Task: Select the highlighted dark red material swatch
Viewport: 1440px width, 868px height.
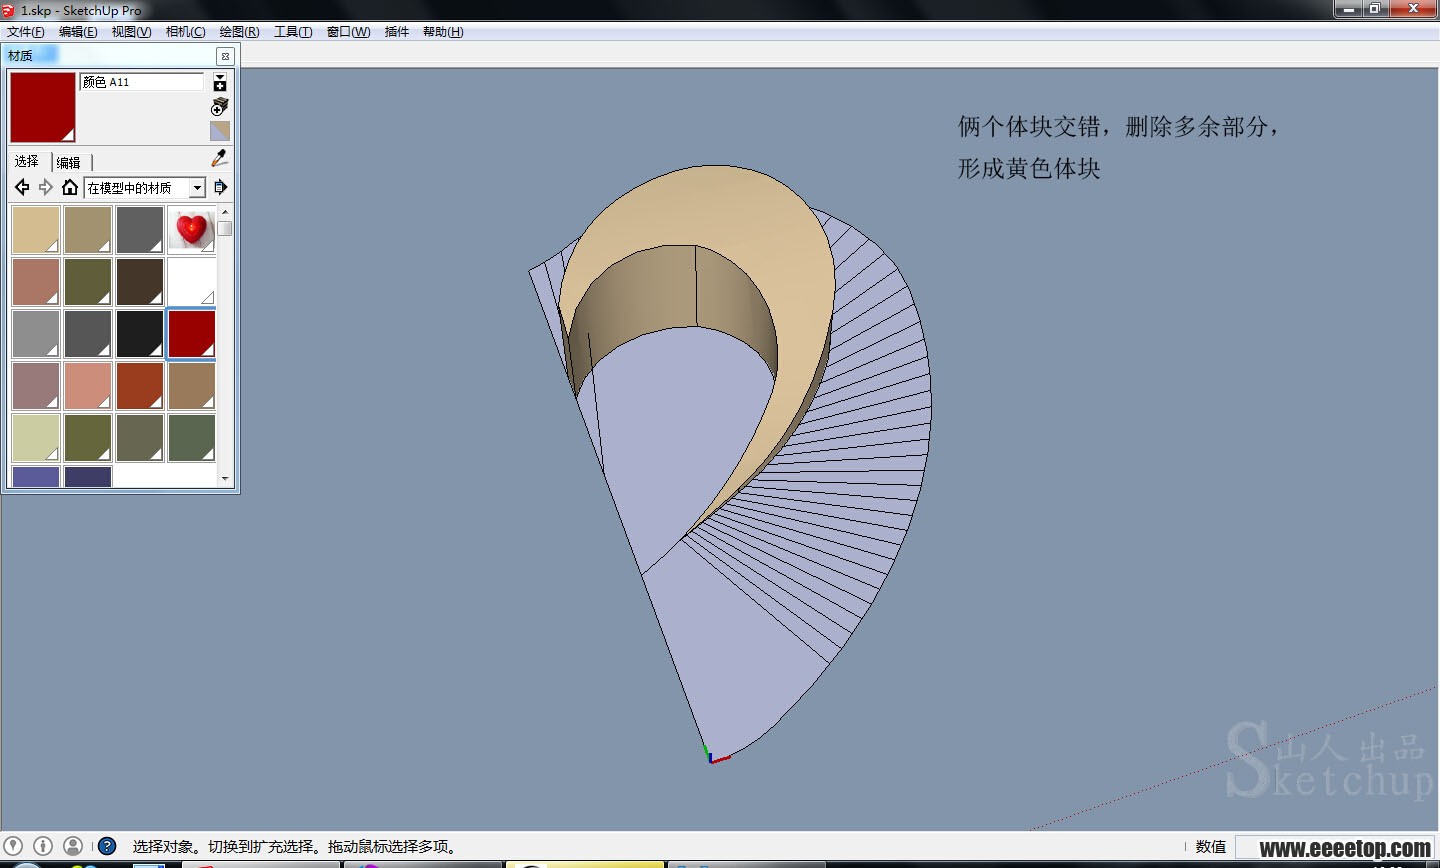Action: point(191,334)
